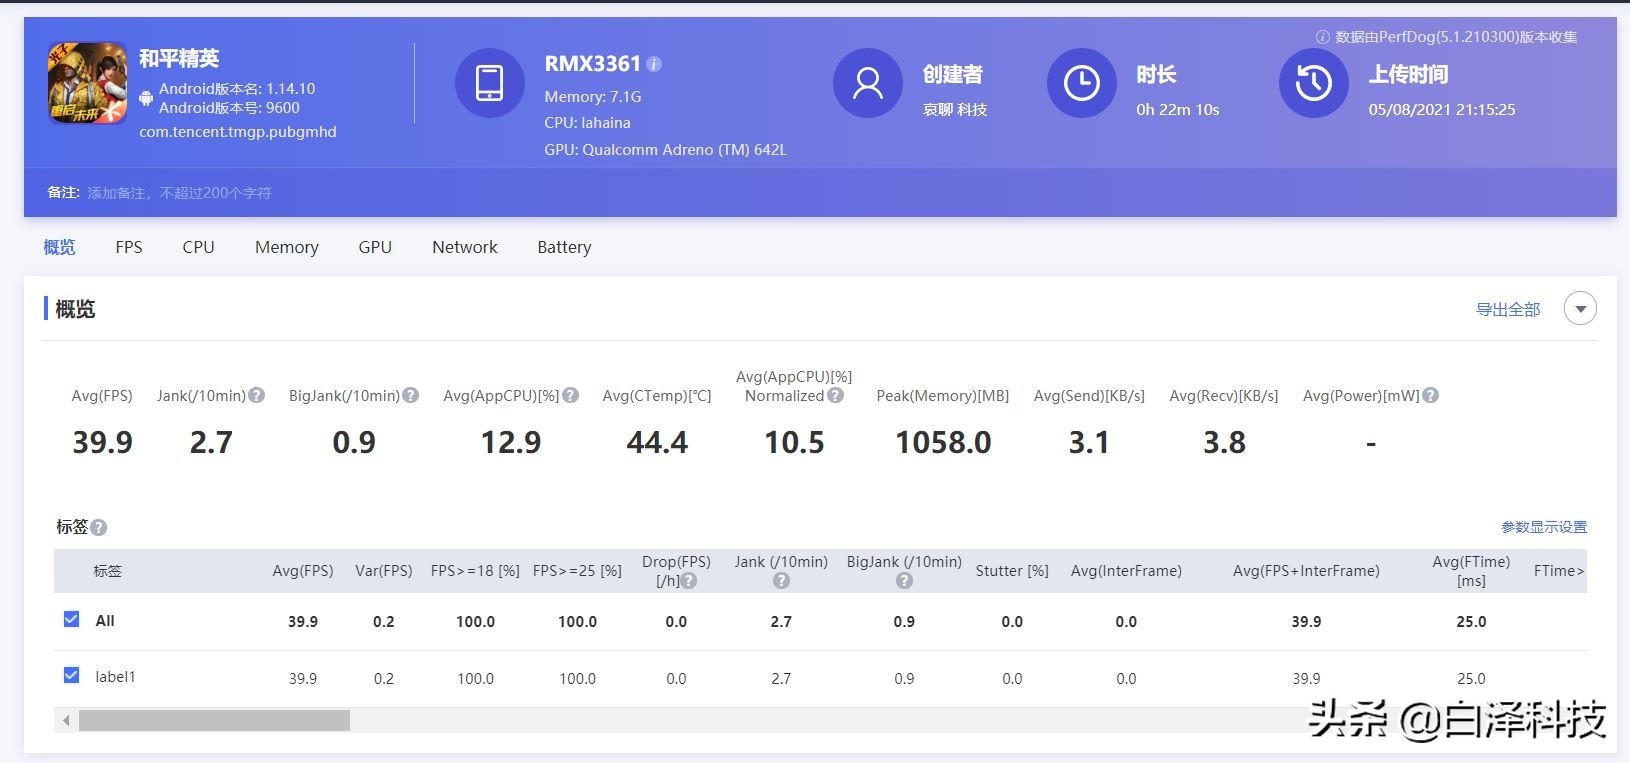Image resolution: width=1630 pixels, height=763 pixels.
Task: Click the 备注 remark input field
Action: point(180,192)
